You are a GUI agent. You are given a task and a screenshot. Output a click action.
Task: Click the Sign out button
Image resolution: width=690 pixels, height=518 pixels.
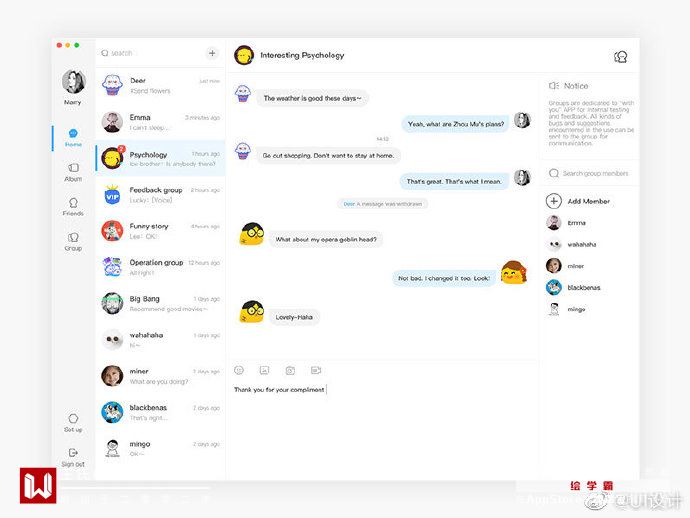[x=73, y=458]
